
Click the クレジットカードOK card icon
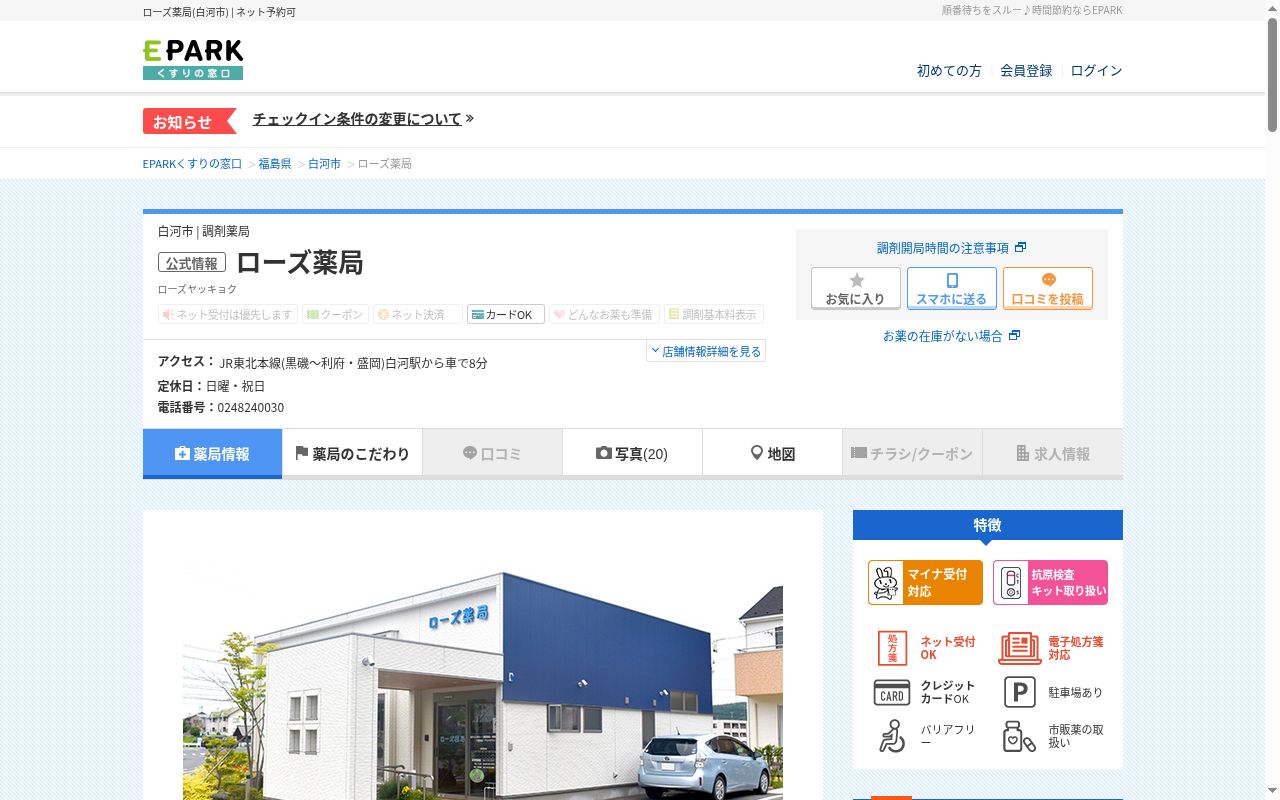[892, 692]
